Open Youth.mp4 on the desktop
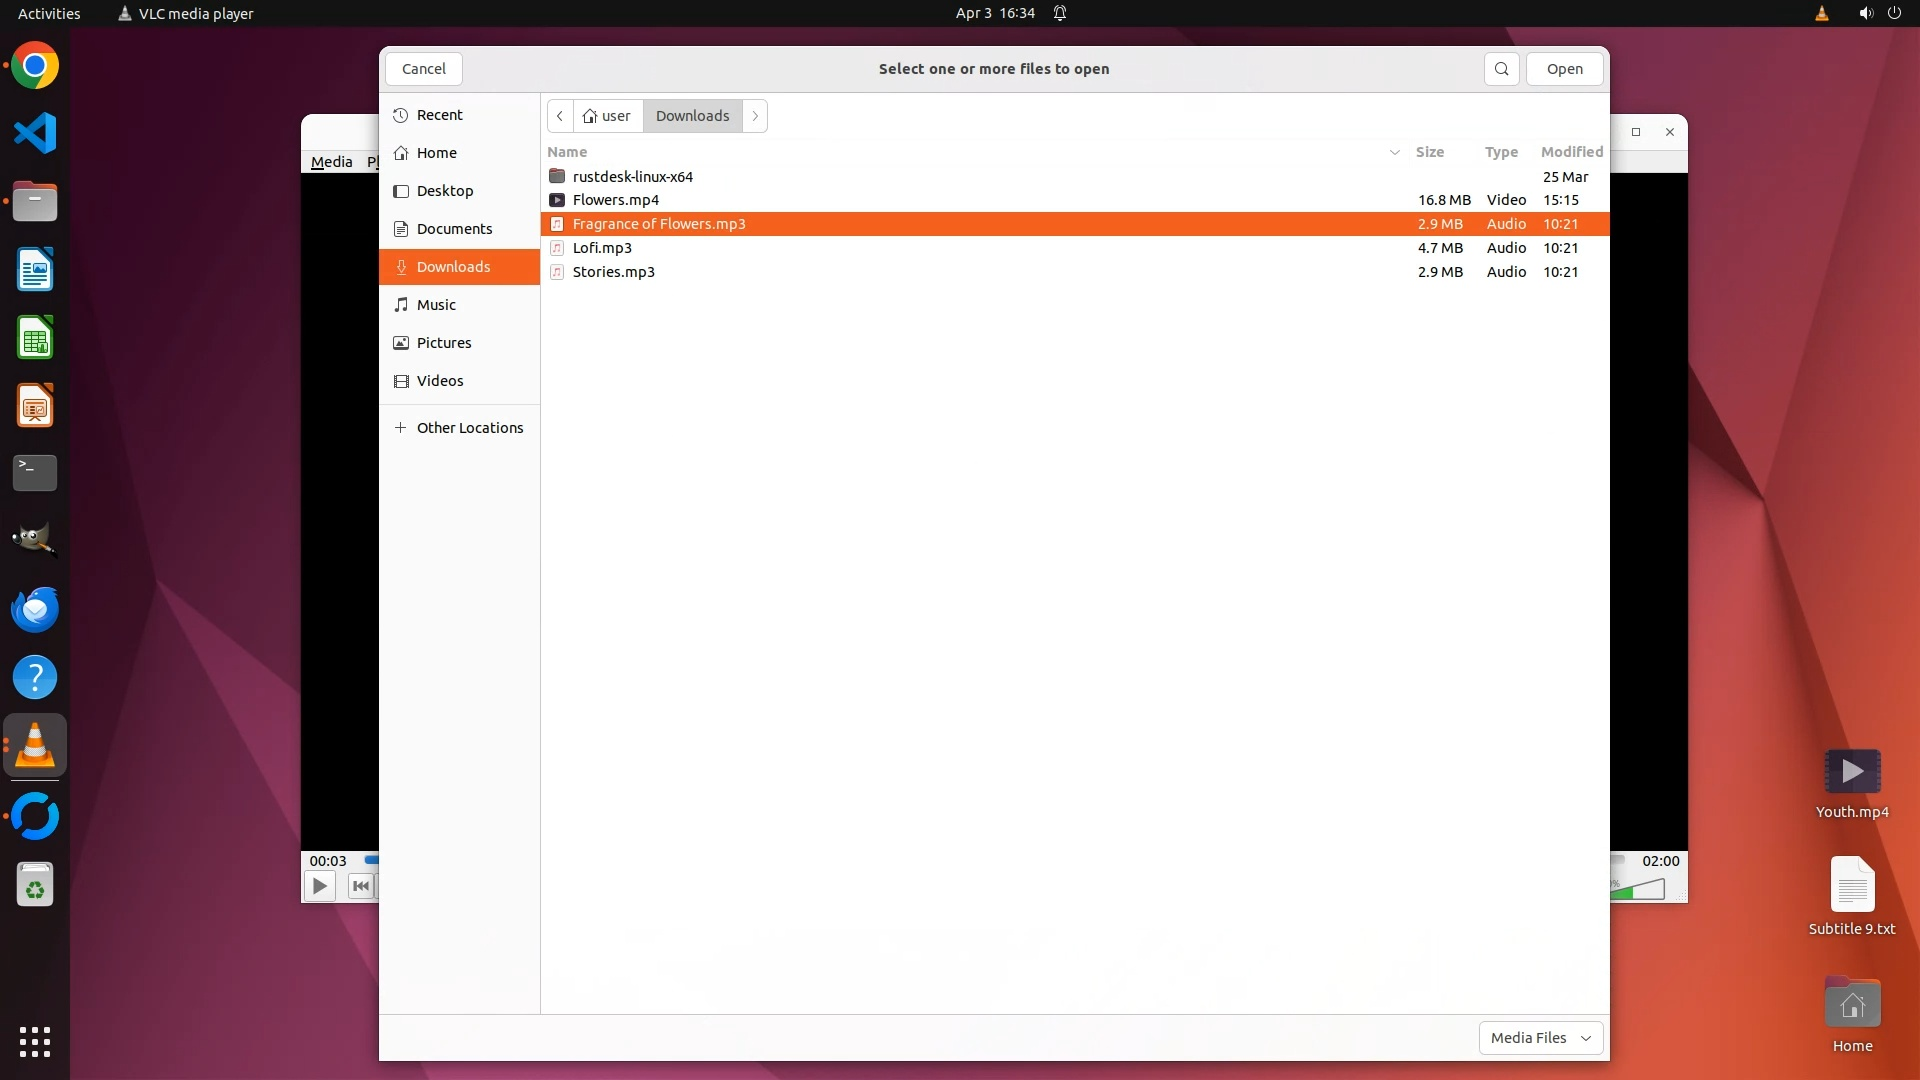 click(x=1851, y=773)
